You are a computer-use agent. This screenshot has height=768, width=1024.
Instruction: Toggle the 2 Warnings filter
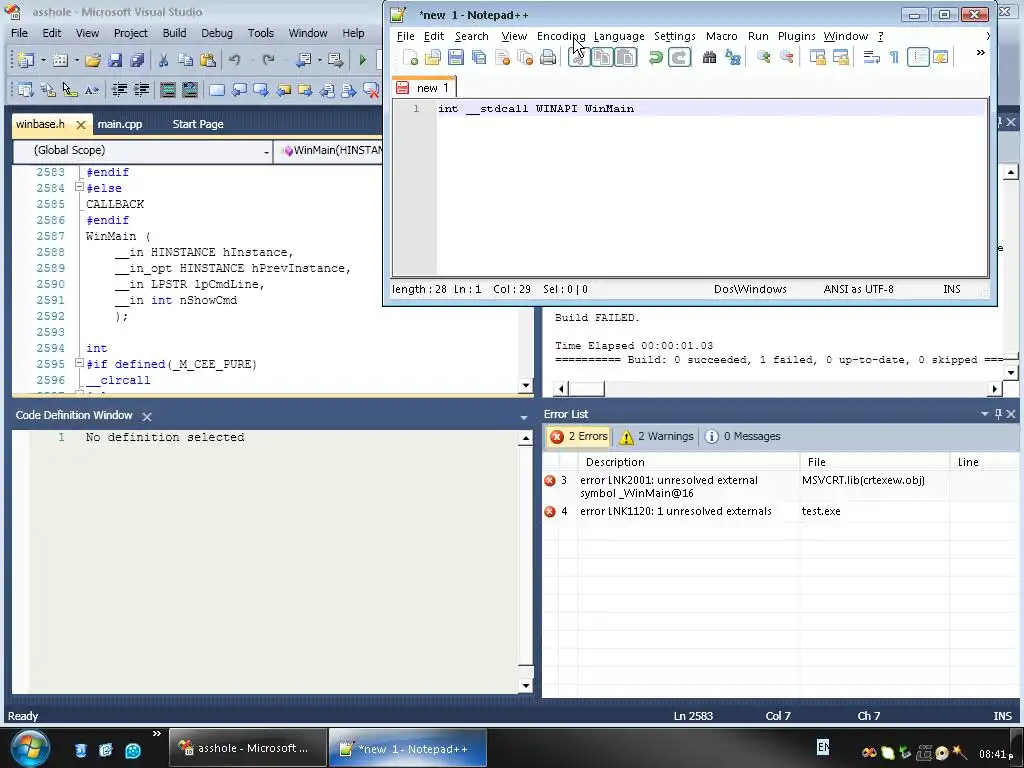(656, 436)
